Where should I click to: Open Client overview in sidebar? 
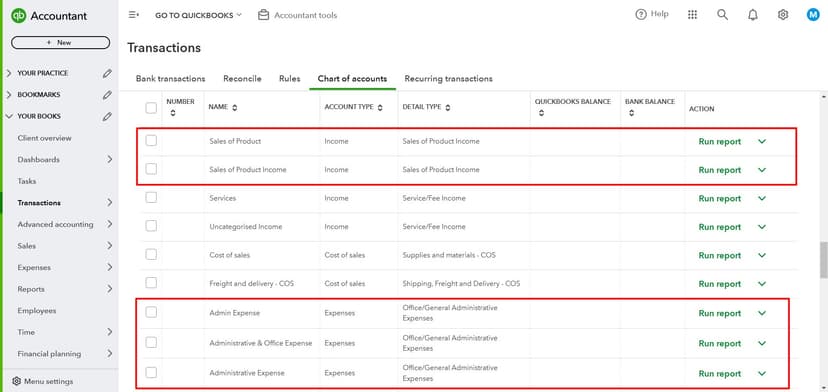tap(44, 138)
